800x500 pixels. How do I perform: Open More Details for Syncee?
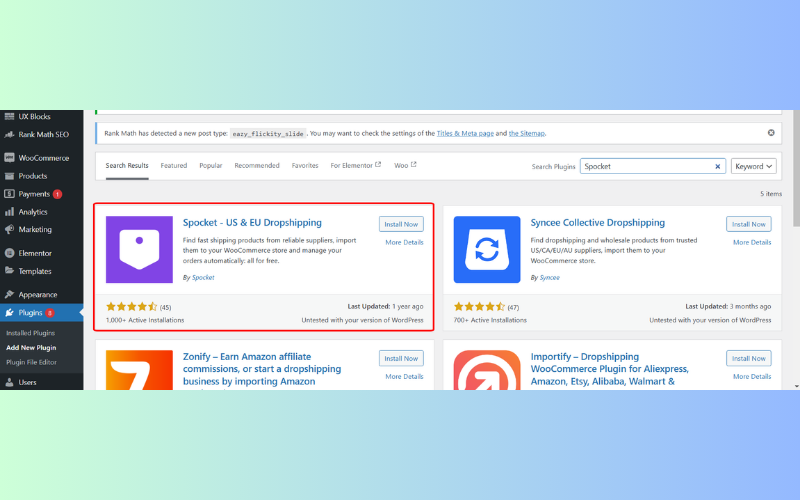tap(752, 242)
